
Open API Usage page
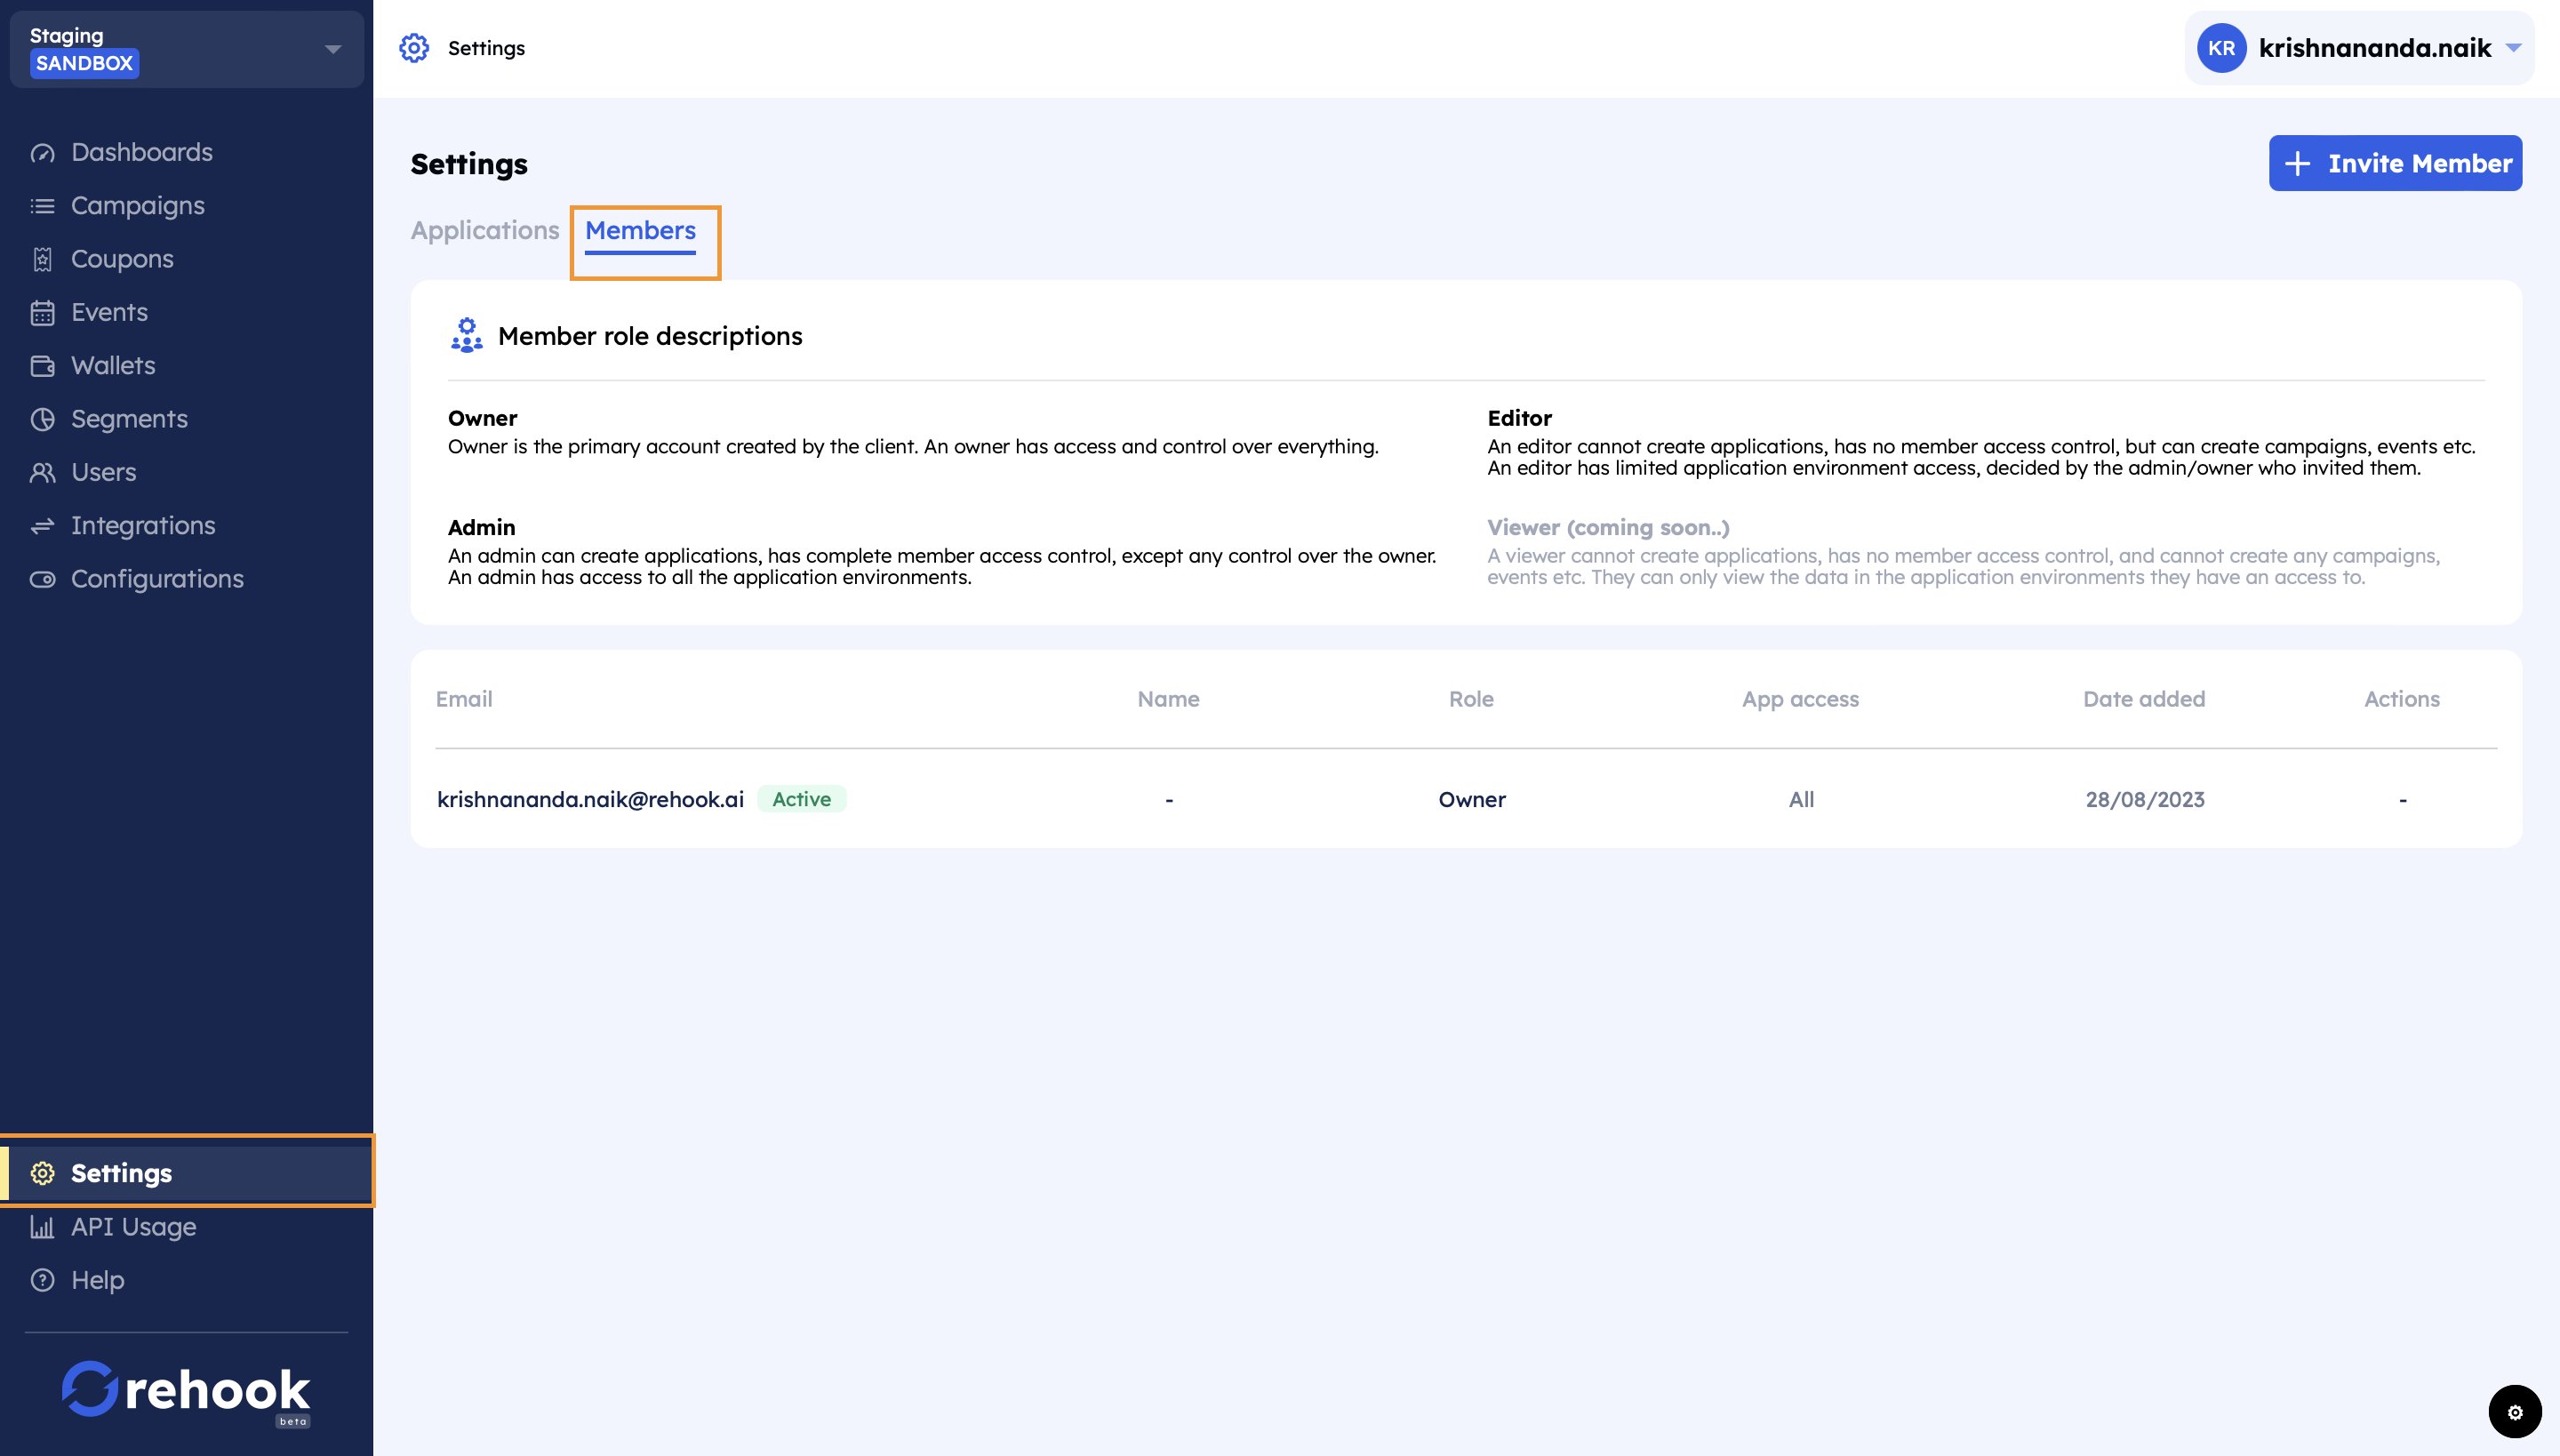point(133,1227)
